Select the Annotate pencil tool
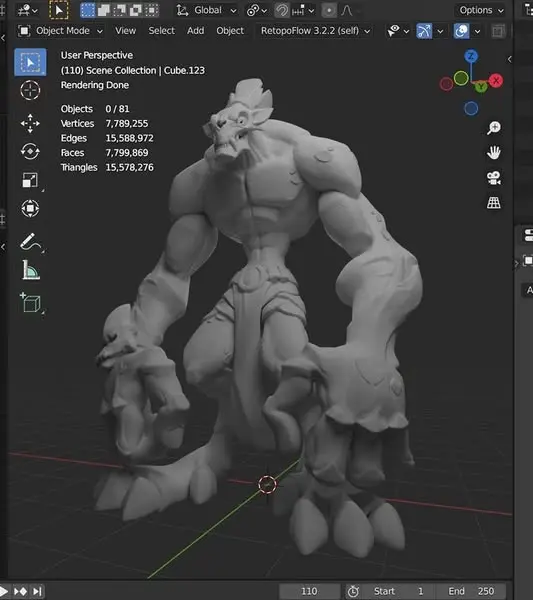The image size is (533, 600). 30,242
